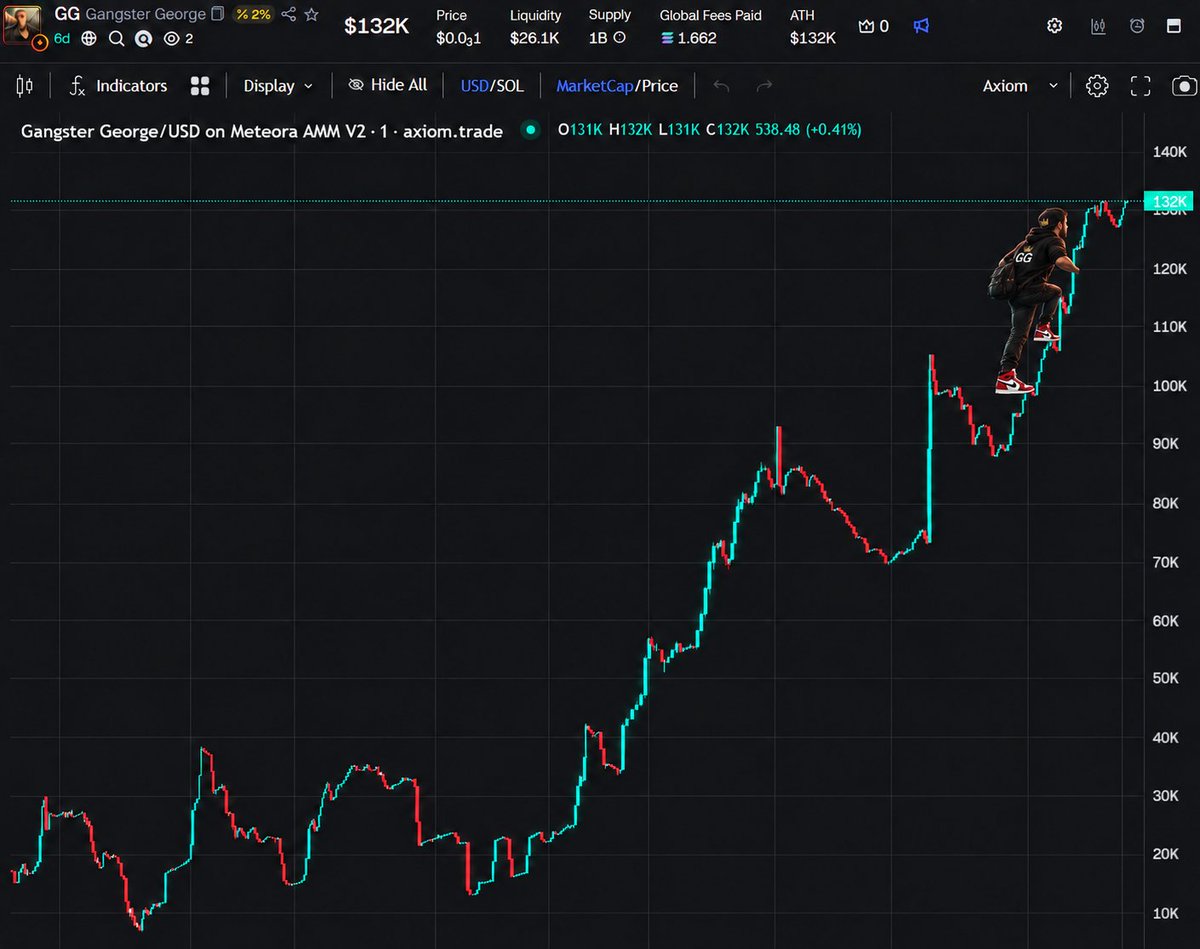Switch chart currency to USD
The height and width of the screenshot is (949, 1200).
click(x=474, y=86)
